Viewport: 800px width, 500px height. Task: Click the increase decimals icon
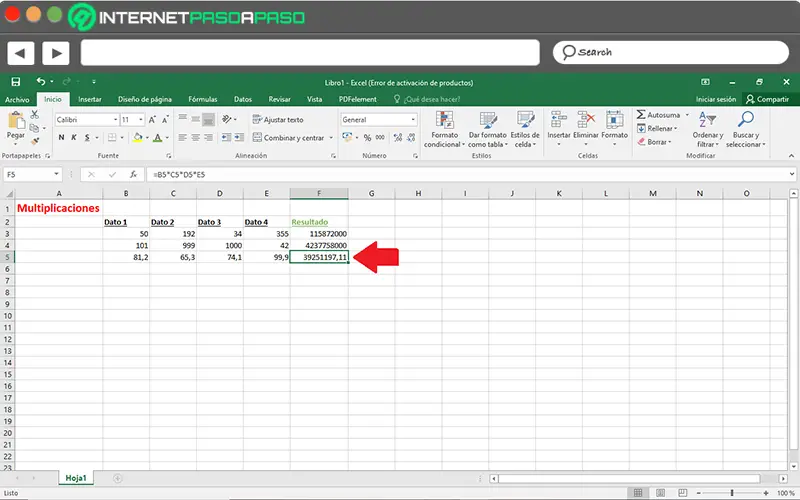pos(398,137)
